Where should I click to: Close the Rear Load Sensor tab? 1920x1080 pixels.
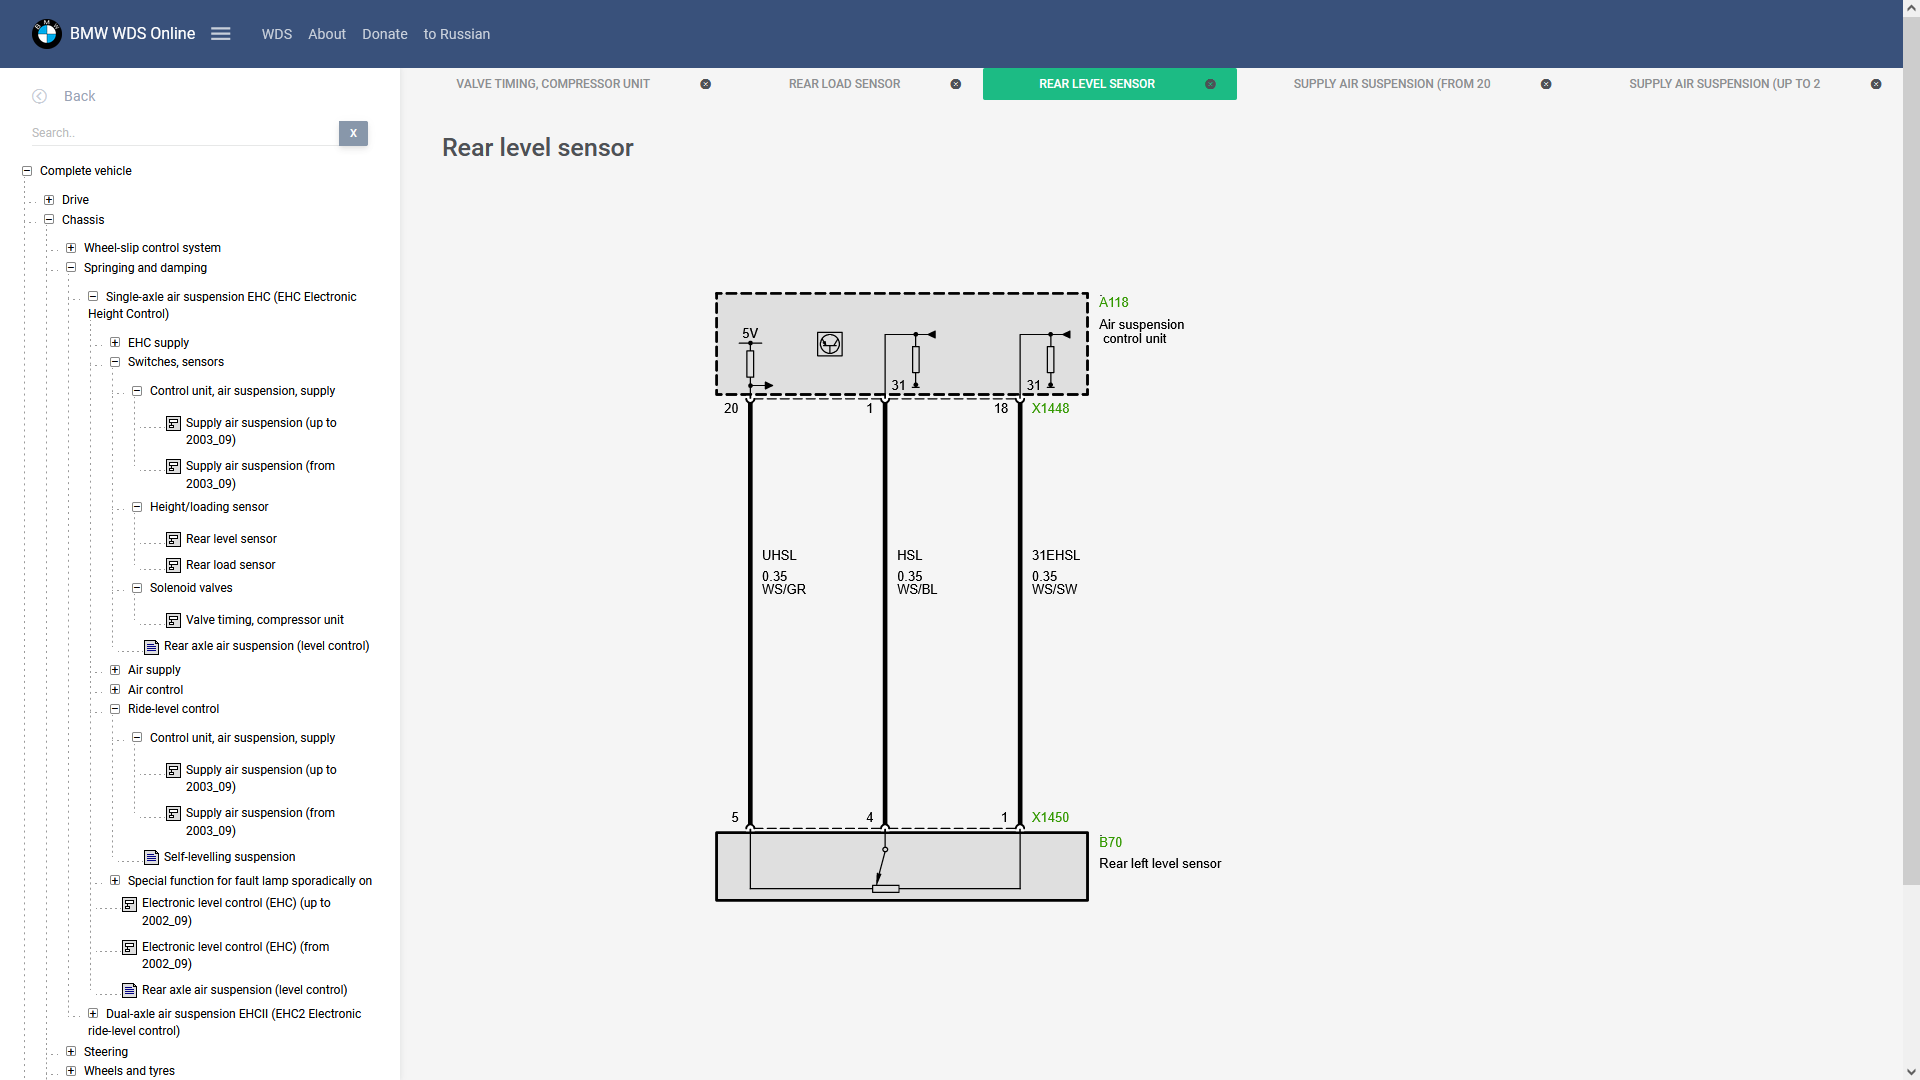(956, 84)
